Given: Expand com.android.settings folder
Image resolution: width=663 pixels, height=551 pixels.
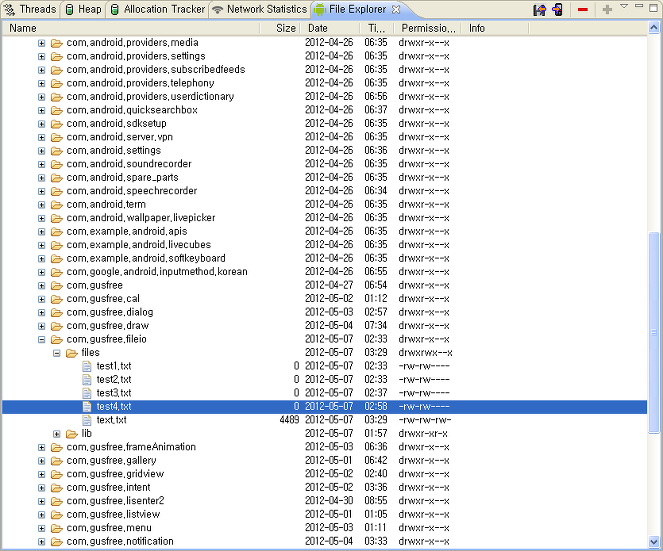Looking at the screenshot, I should [41, 151].
